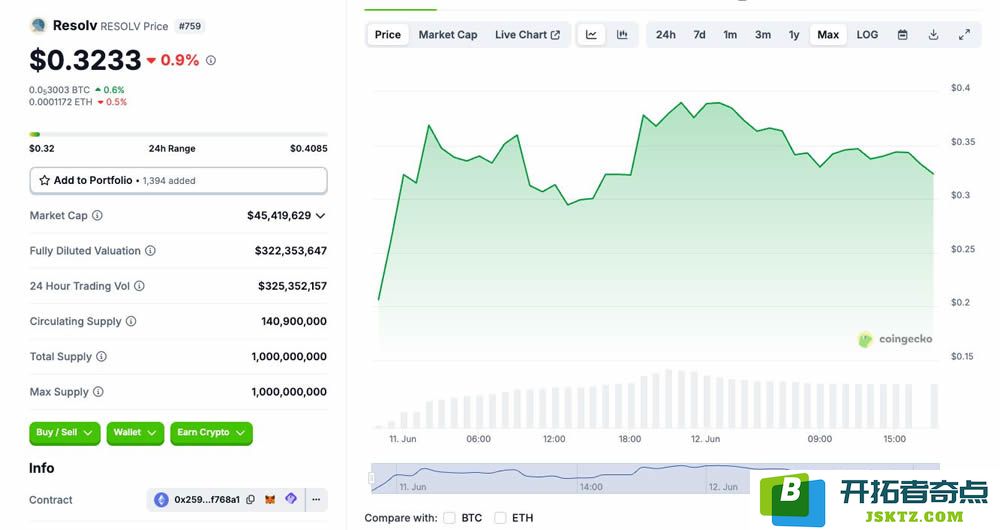Click market cap value $45,419,629
The image size is (1000, 530).
279,216
